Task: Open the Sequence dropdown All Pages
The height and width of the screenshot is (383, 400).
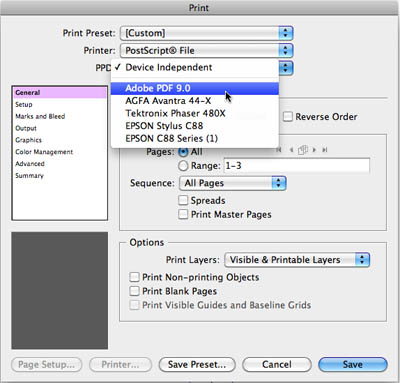Action: [x=233, y=183]
